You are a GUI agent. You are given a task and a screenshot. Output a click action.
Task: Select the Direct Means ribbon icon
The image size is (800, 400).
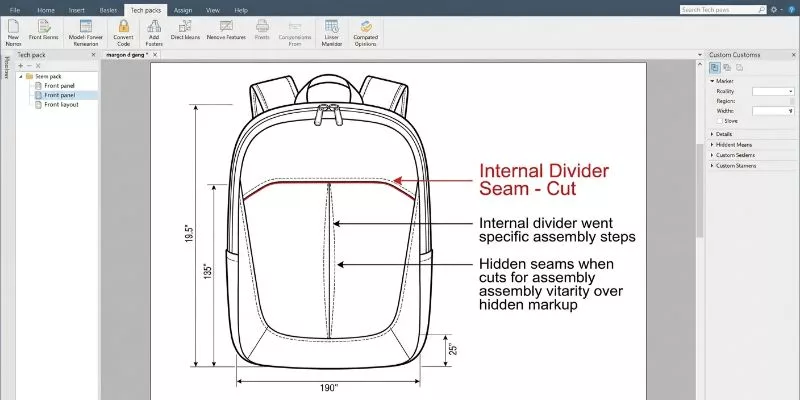pyautogui.click(x=185, y=26)
